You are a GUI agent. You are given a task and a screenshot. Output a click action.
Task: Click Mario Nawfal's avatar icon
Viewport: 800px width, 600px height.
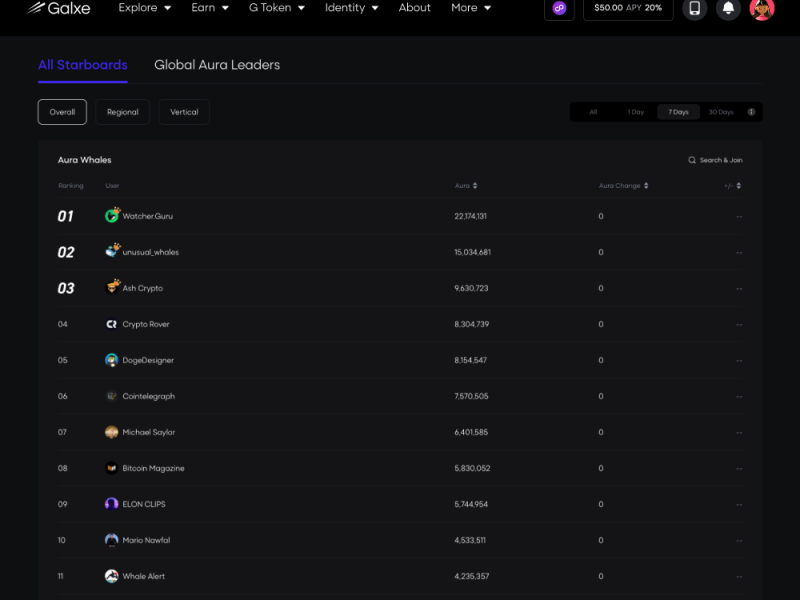coord(111,540)
